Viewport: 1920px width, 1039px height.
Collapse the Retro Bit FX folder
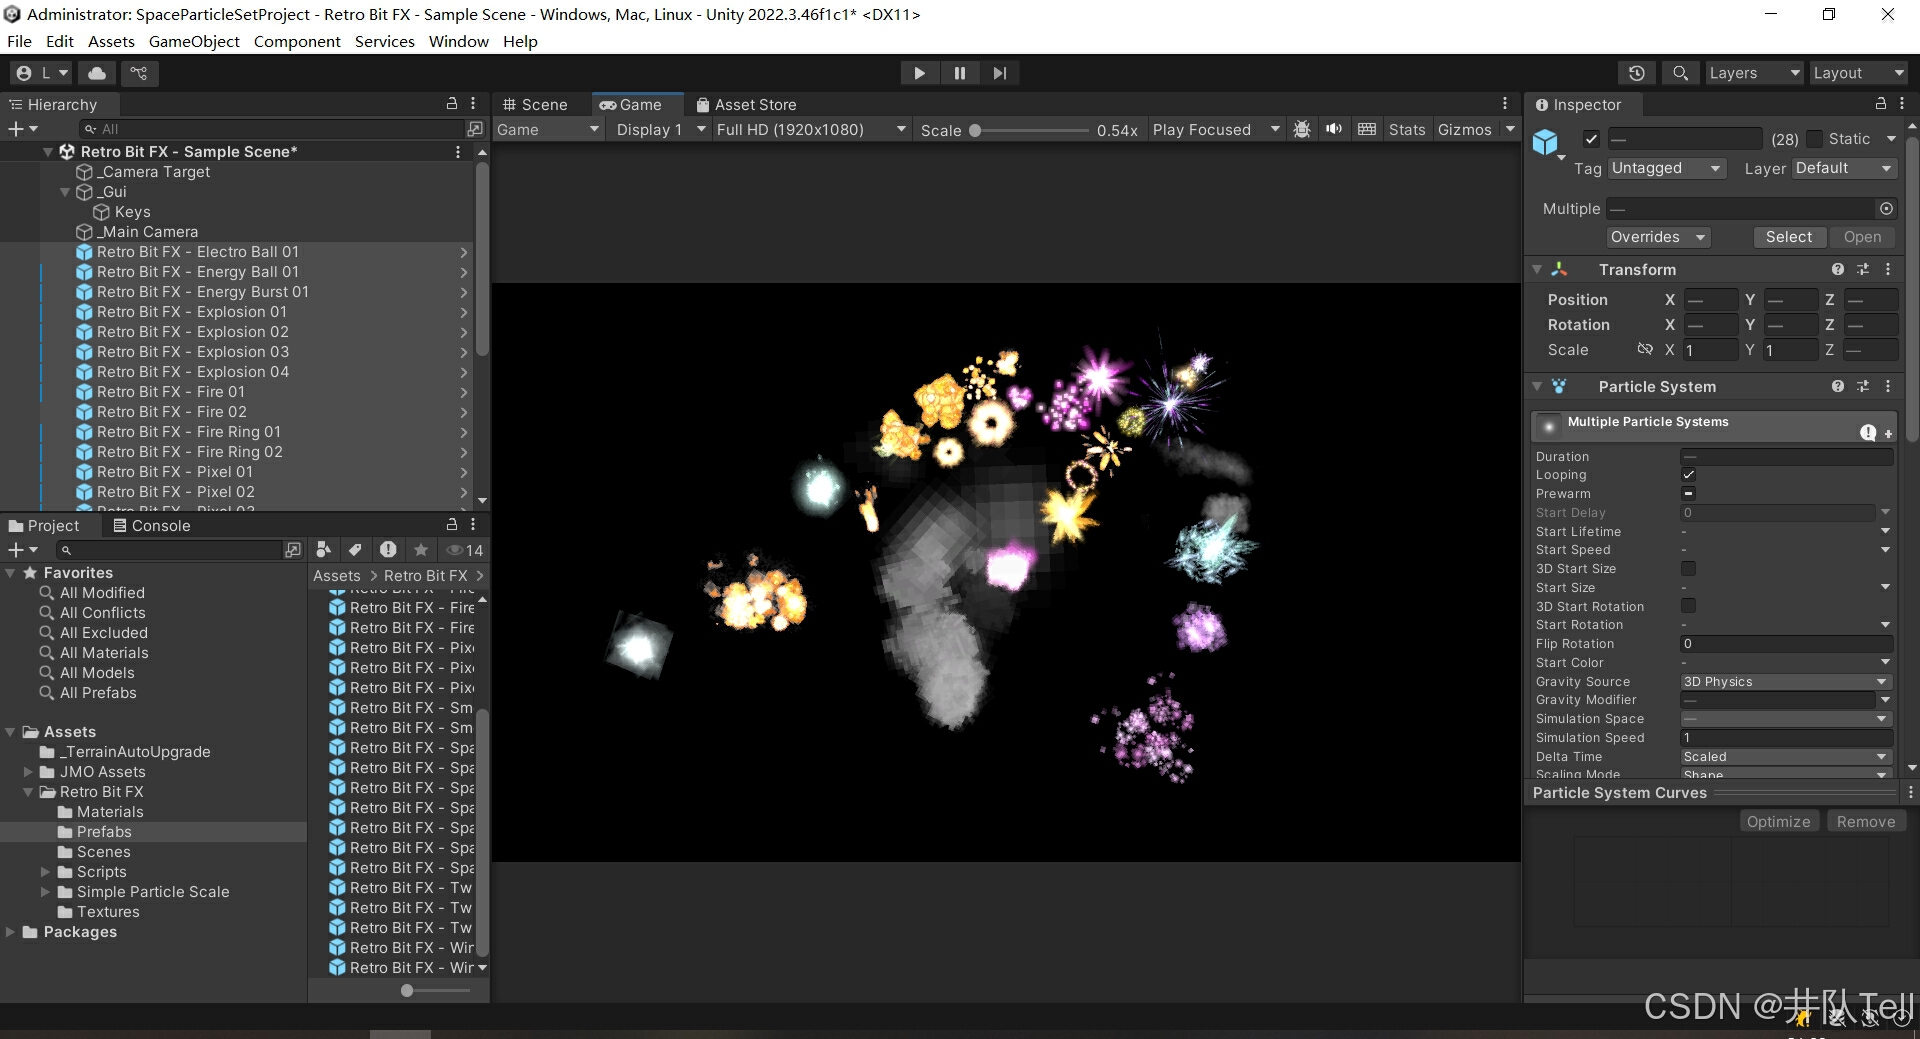(29, 792)
